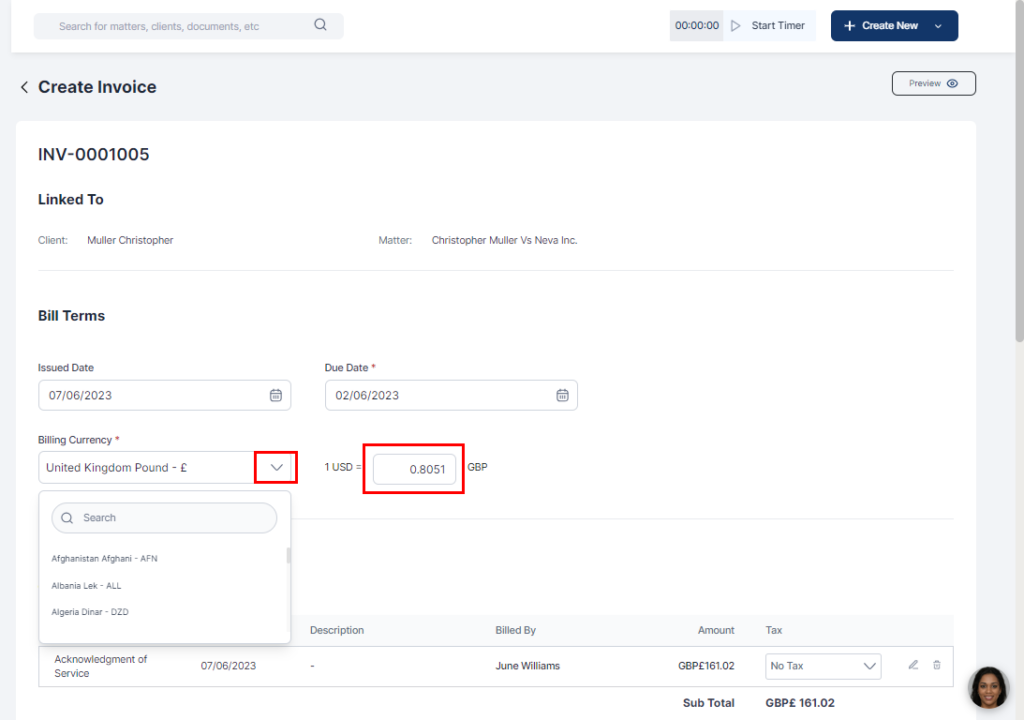Click the USD to GBP exchange rate field
The height and width of the screenshot is (720, 1024).
pyautogui.click(x=414, y=469)
